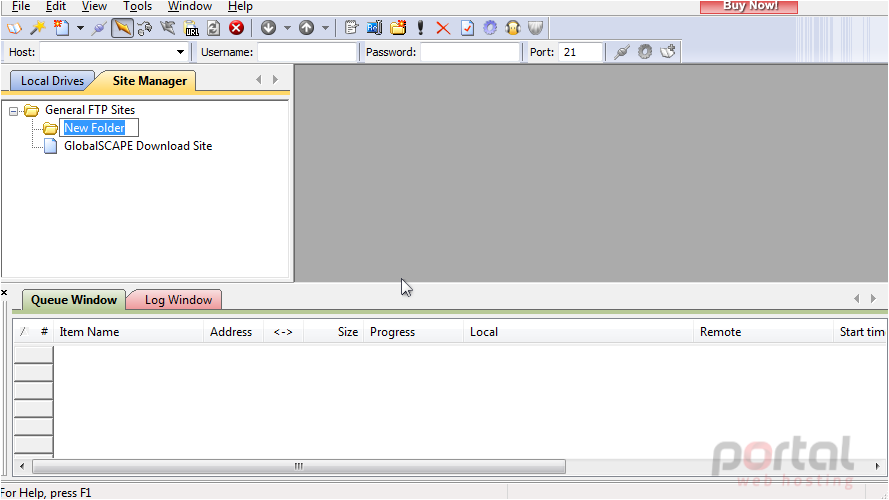Collapse the General FTP Sites tree node

coord(13,111)
